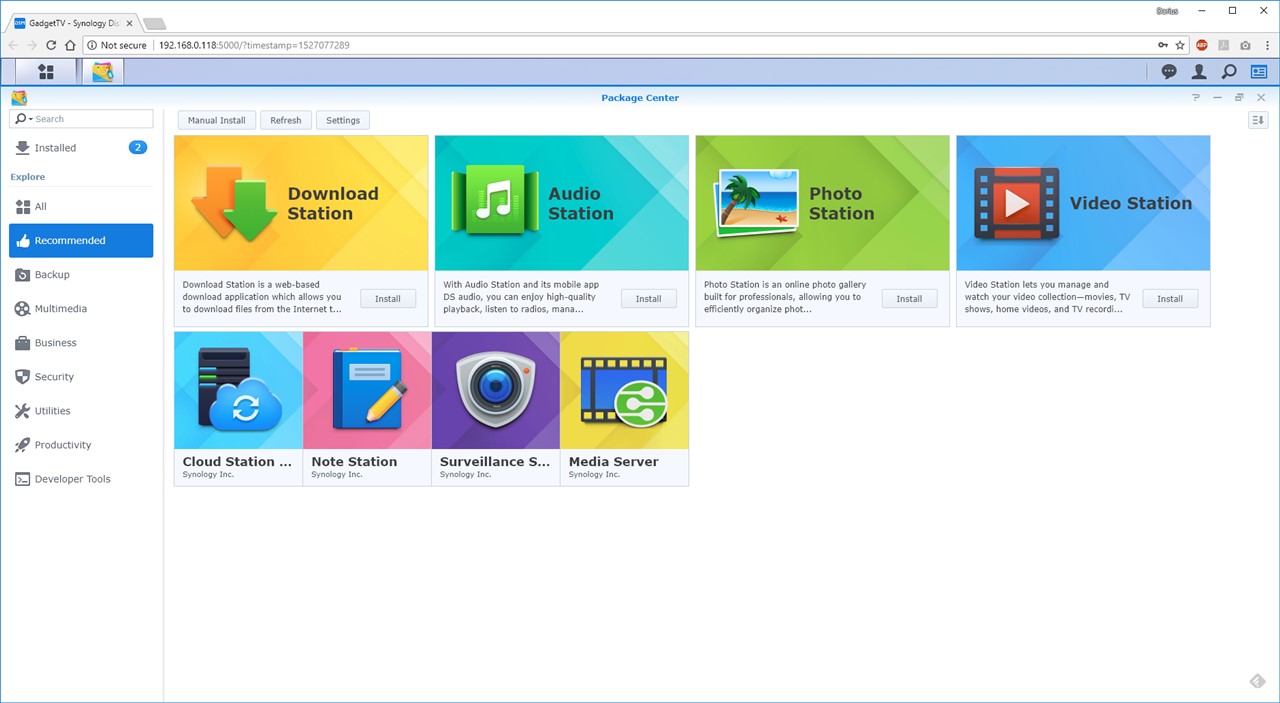1280x703 pixels.
Task: Click the Manual Install button
Action: tap(217, 120)
